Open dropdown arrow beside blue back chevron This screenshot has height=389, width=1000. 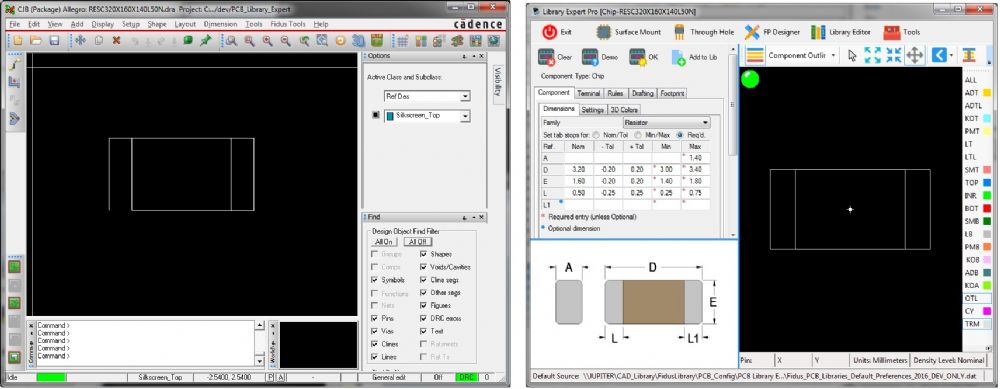pyautogui.click(x=951, y=55)
